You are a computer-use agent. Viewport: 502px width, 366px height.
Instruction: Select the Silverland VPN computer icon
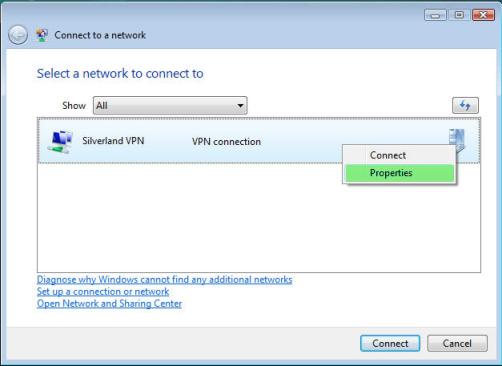tap(61, 141)
